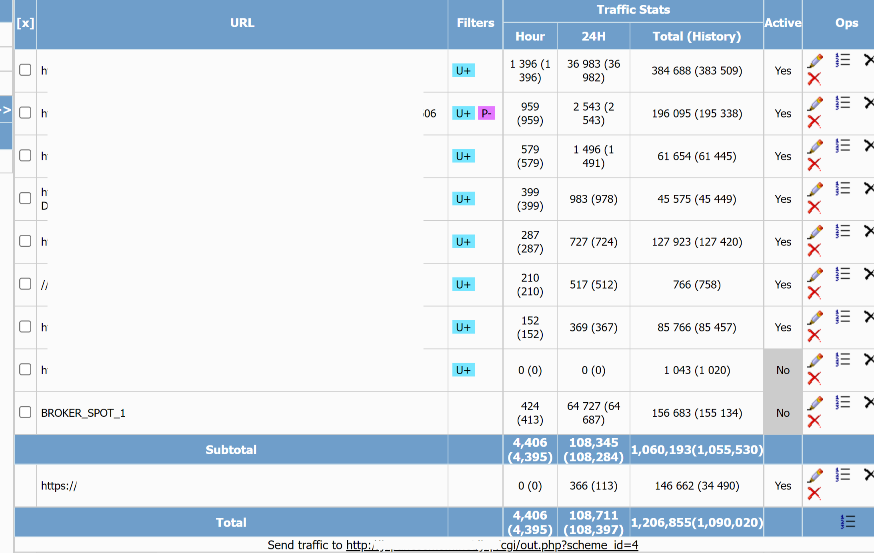Edit the row with total 127 923

coord(815,232)
